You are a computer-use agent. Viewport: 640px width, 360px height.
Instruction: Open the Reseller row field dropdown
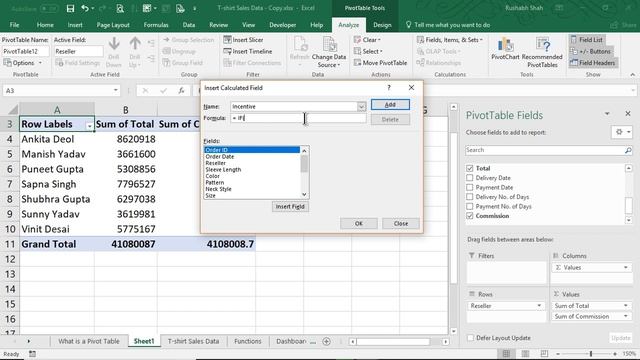pyautogui.click(x=539, y=306)
